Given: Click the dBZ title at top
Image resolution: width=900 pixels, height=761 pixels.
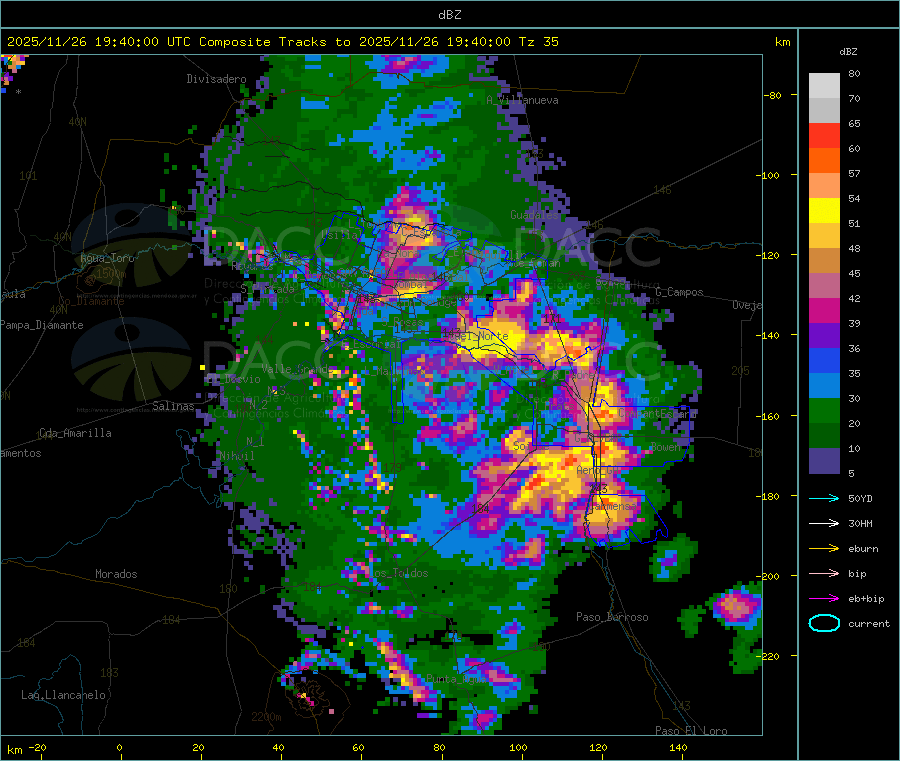Looking at the screenshot, I should tap(449, 14).
